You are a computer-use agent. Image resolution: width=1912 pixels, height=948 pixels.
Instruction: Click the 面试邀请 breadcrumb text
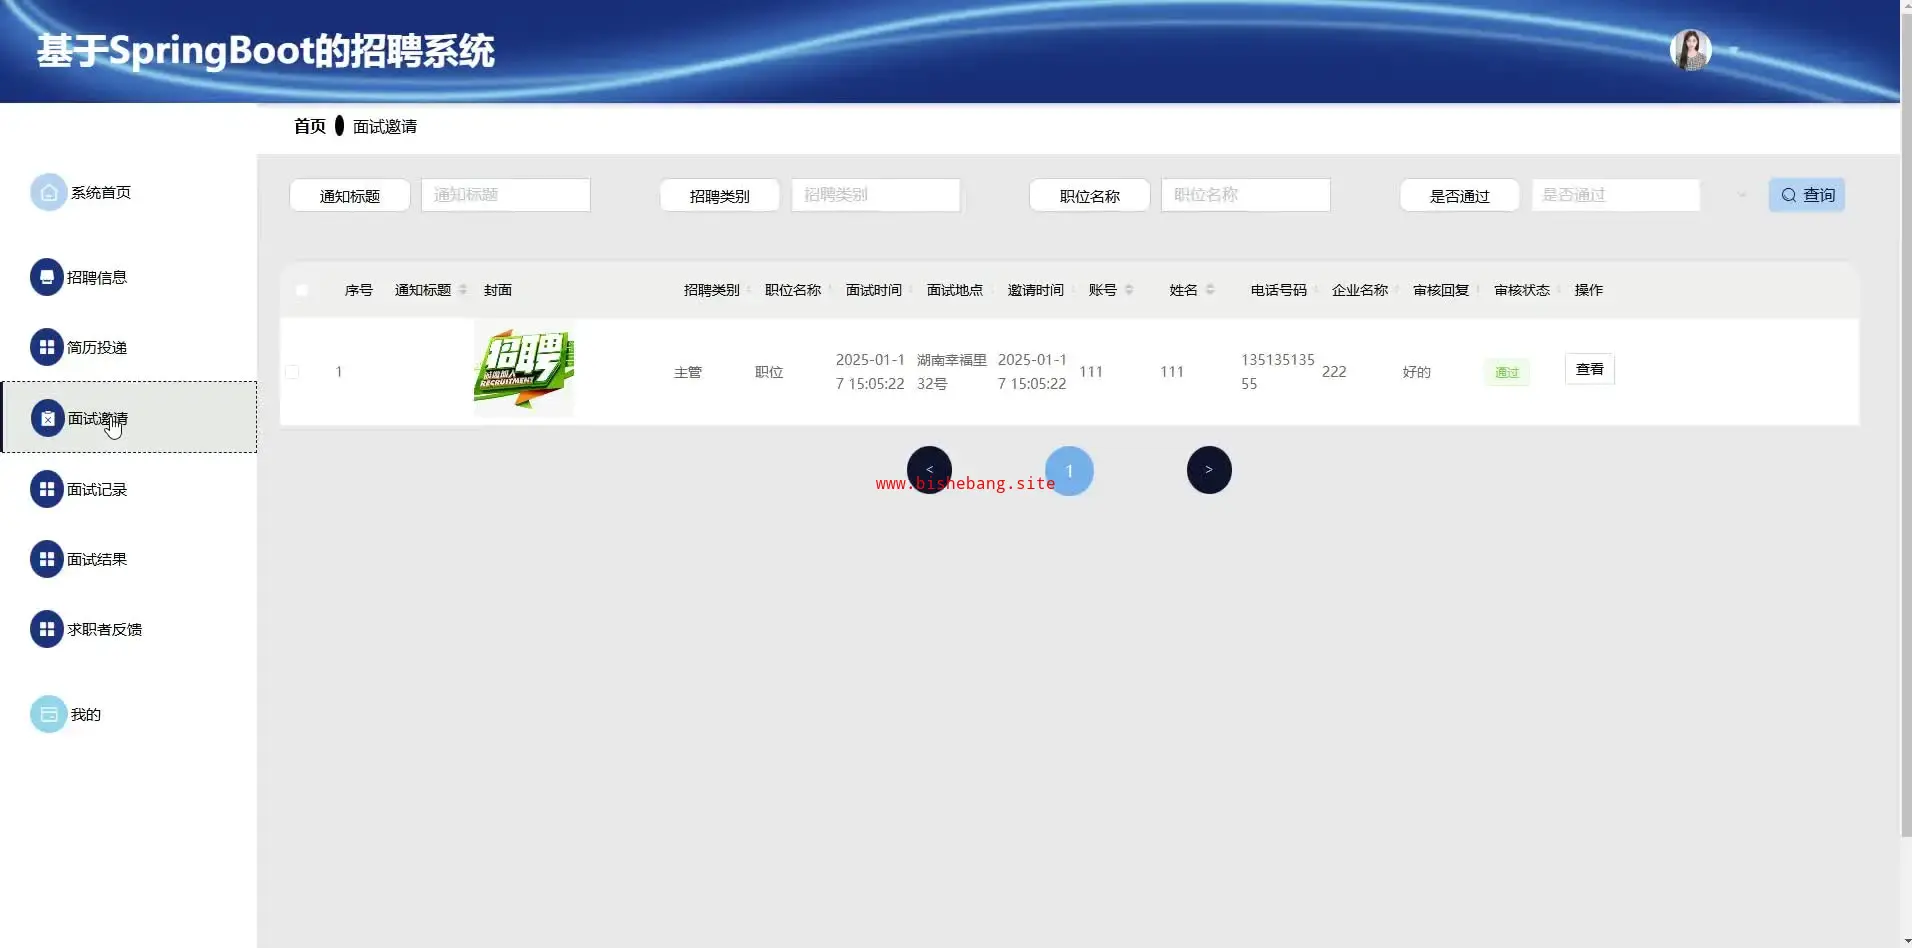pos(385,126)
